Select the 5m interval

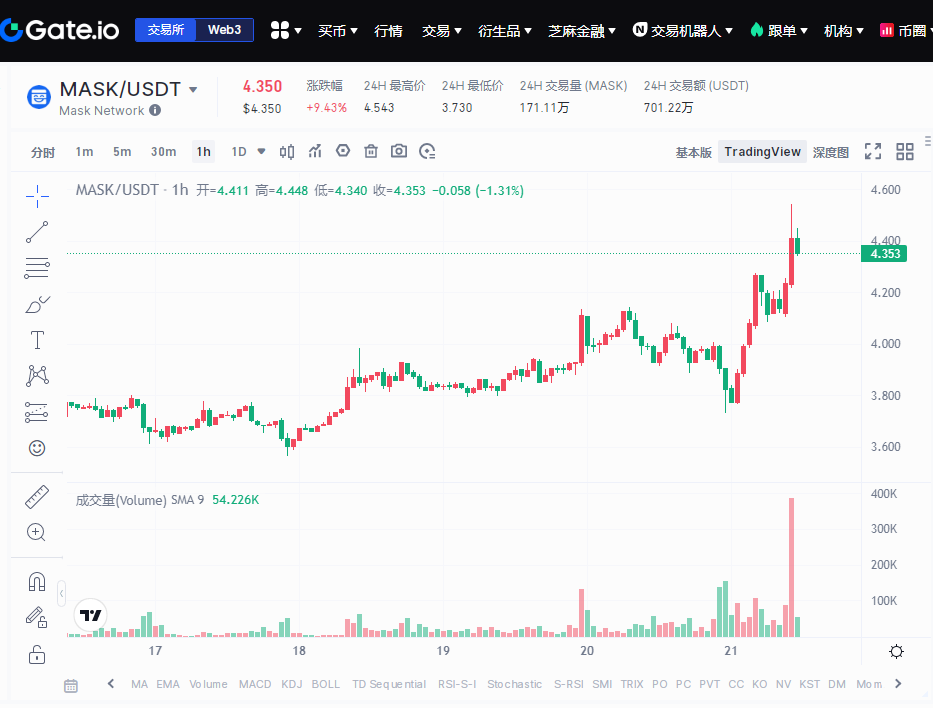122,152
